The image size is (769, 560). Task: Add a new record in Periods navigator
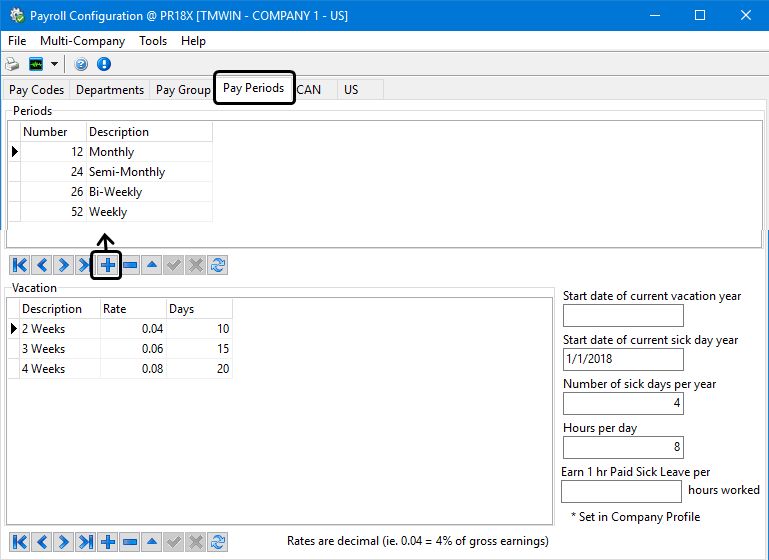click(107, 265)
